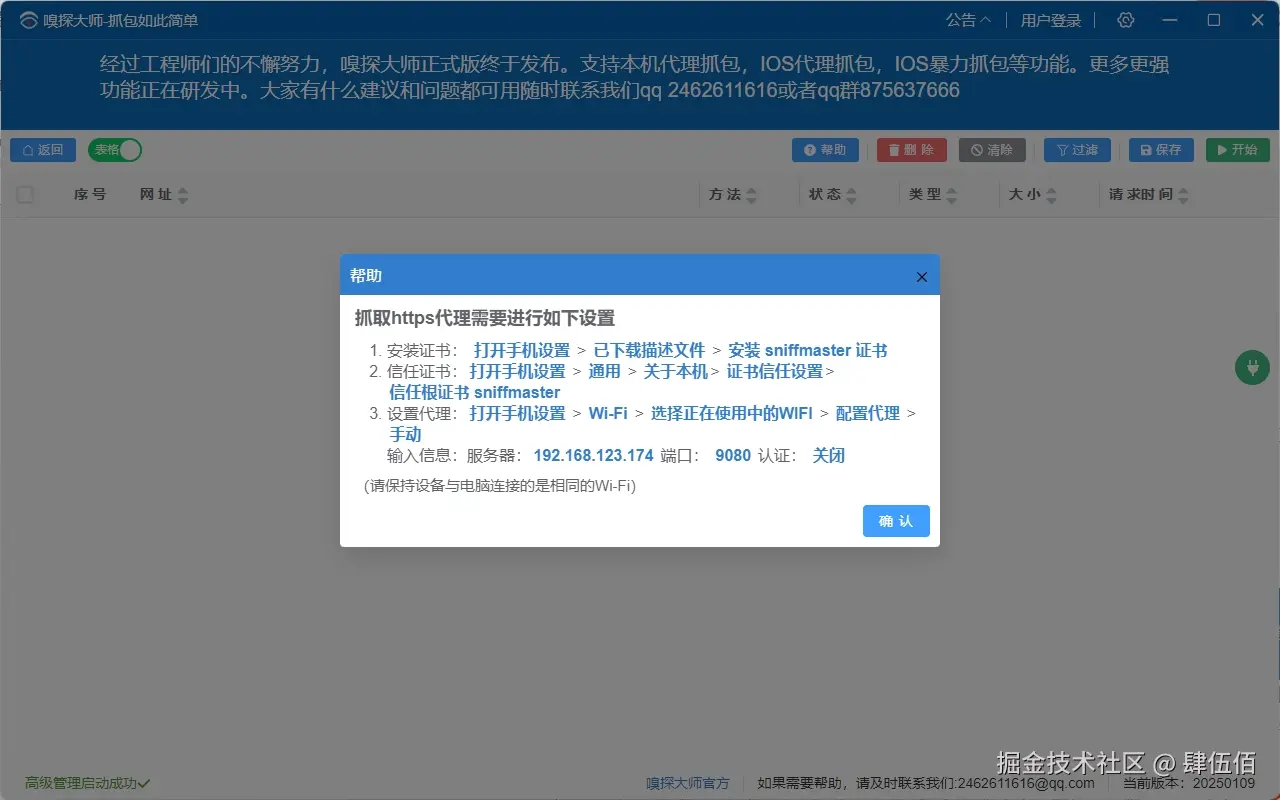Click the 手动 manual proxy text
This screenshot has width=1280, height=800.
pos(405,434)
